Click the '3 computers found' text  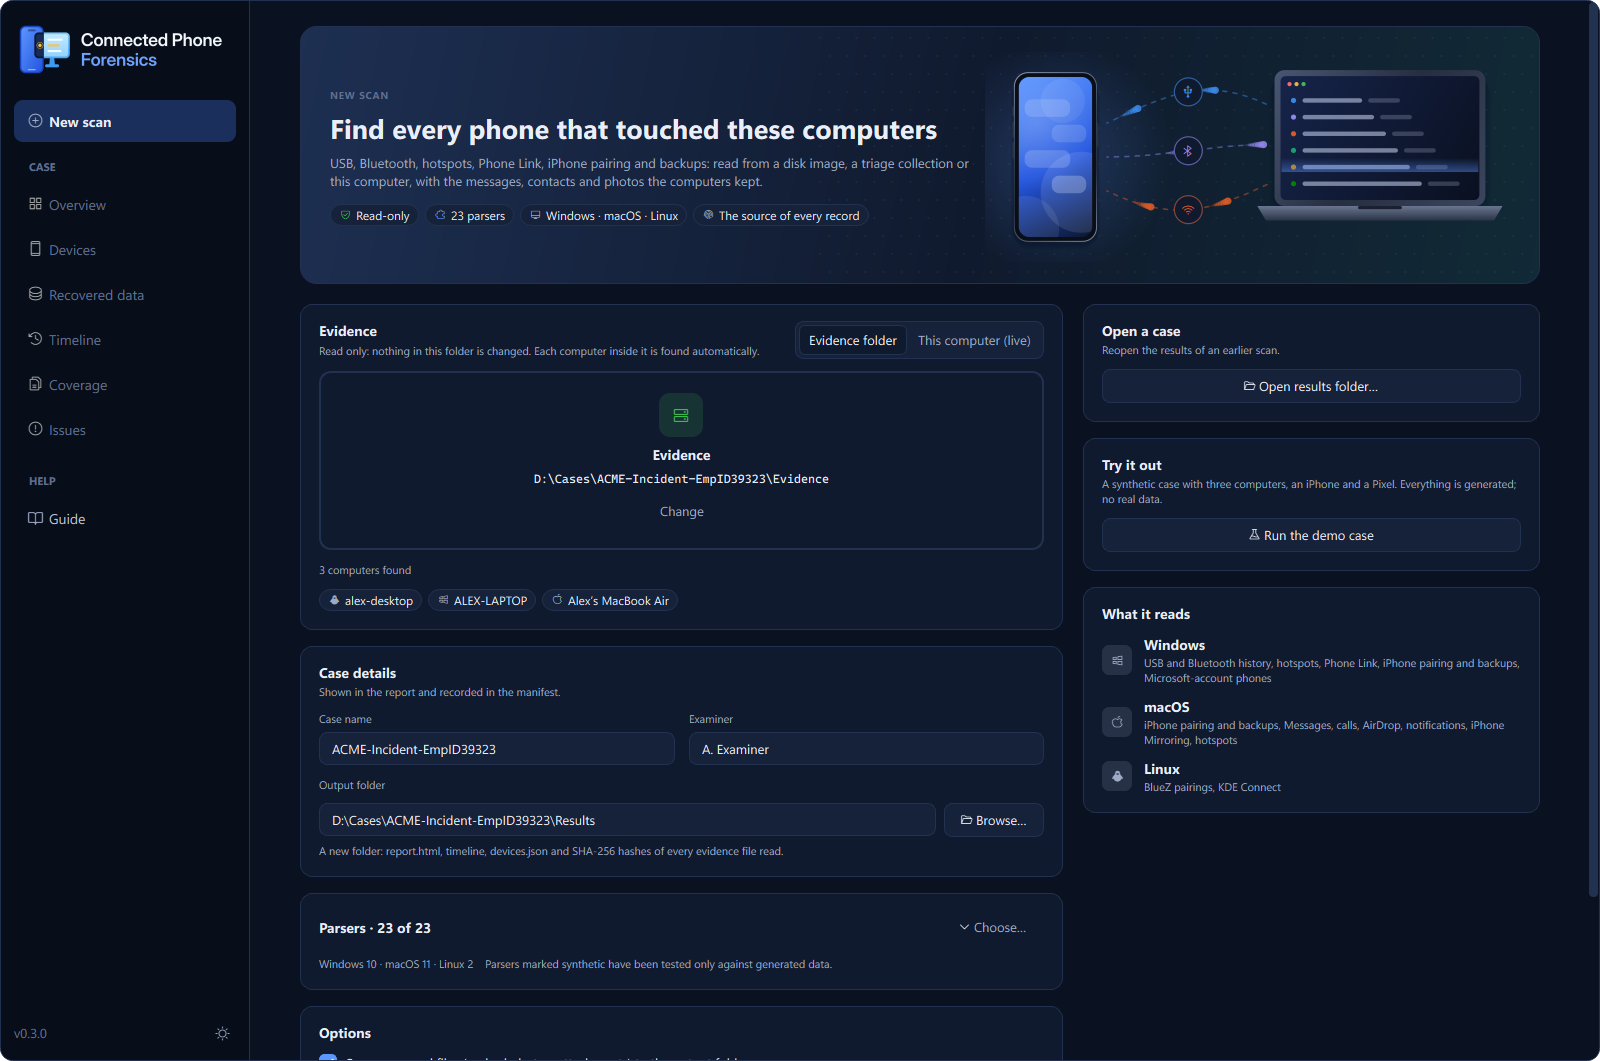coord(365,570)
